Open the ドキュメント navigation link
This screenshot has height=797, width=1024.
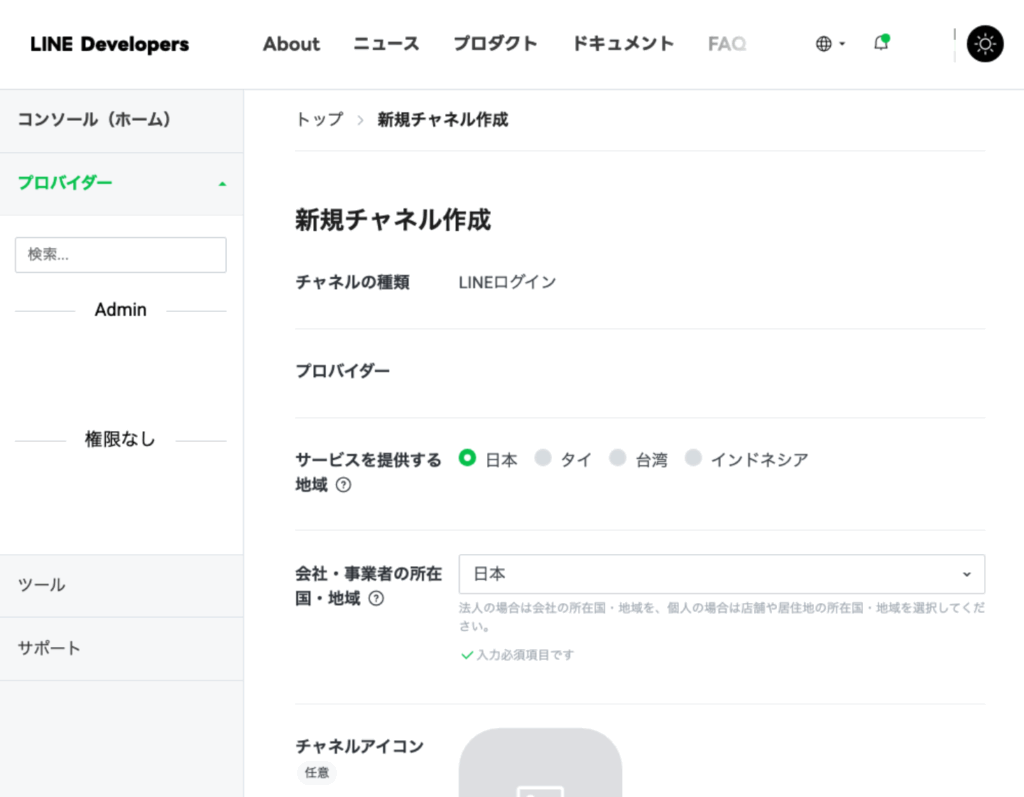623,44
